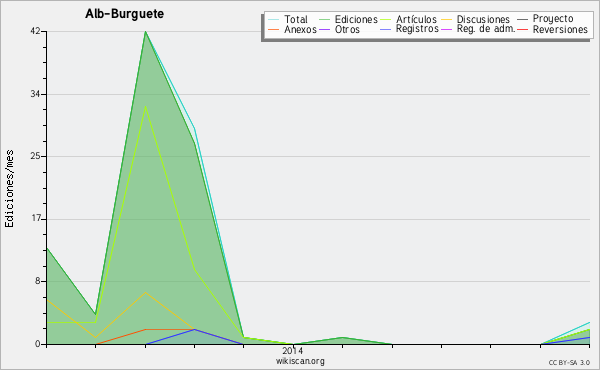Click the Reversiones legend label
The height and width of the screenshot is (370, 600).
pos(560,29)
